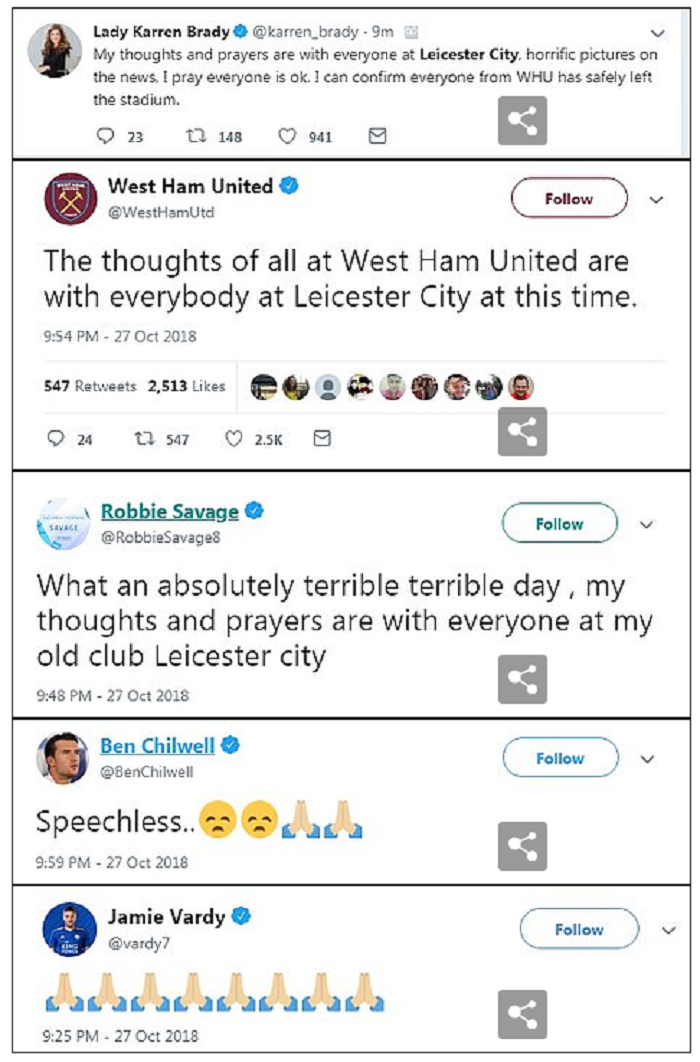View the 2,513 Likes list
This screenshot has height=1062, width=700.
click(x=186, y=387)
